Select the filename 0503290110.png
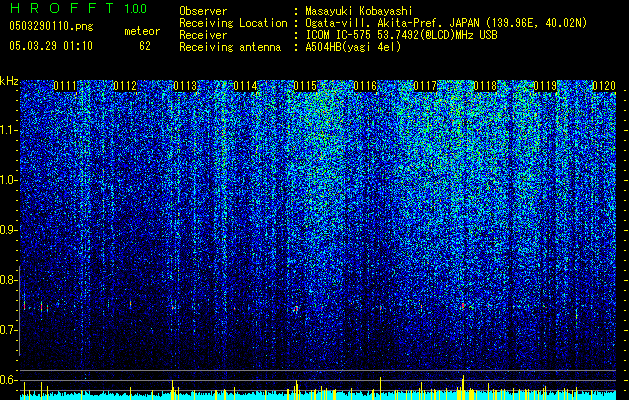The image size is (629, 400). pyautogui.click(x=51, y=26)
